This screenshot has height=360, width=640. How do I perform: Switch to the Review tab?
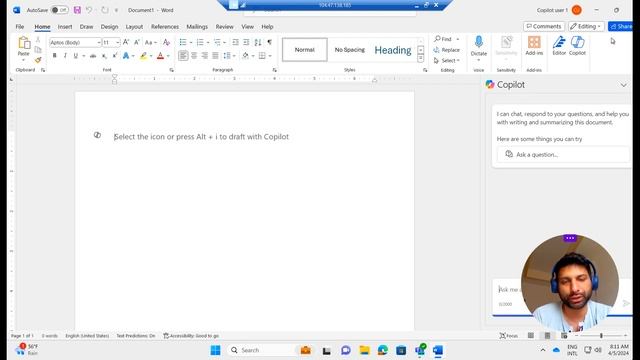click(x=224, y=27)
